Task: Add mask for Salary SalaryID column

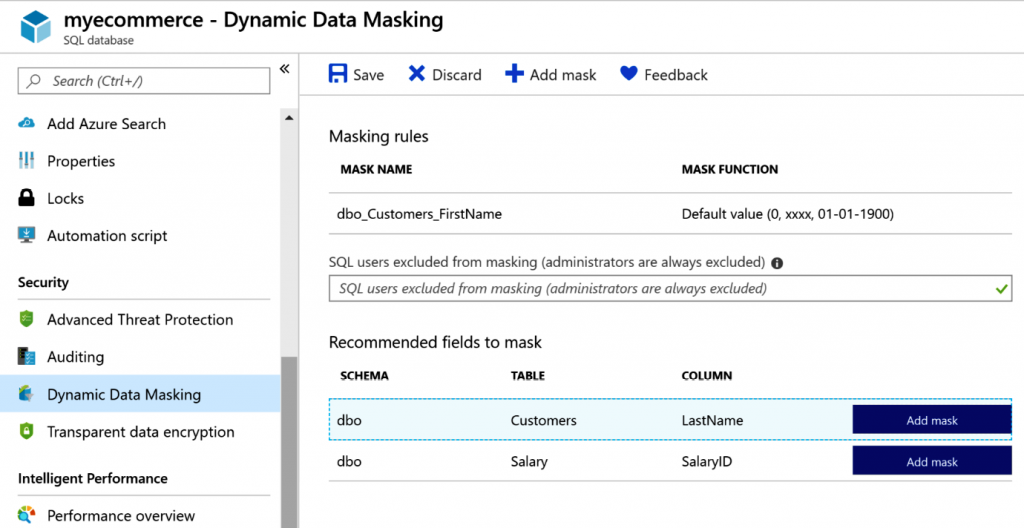Action: (x=931, y=462)
